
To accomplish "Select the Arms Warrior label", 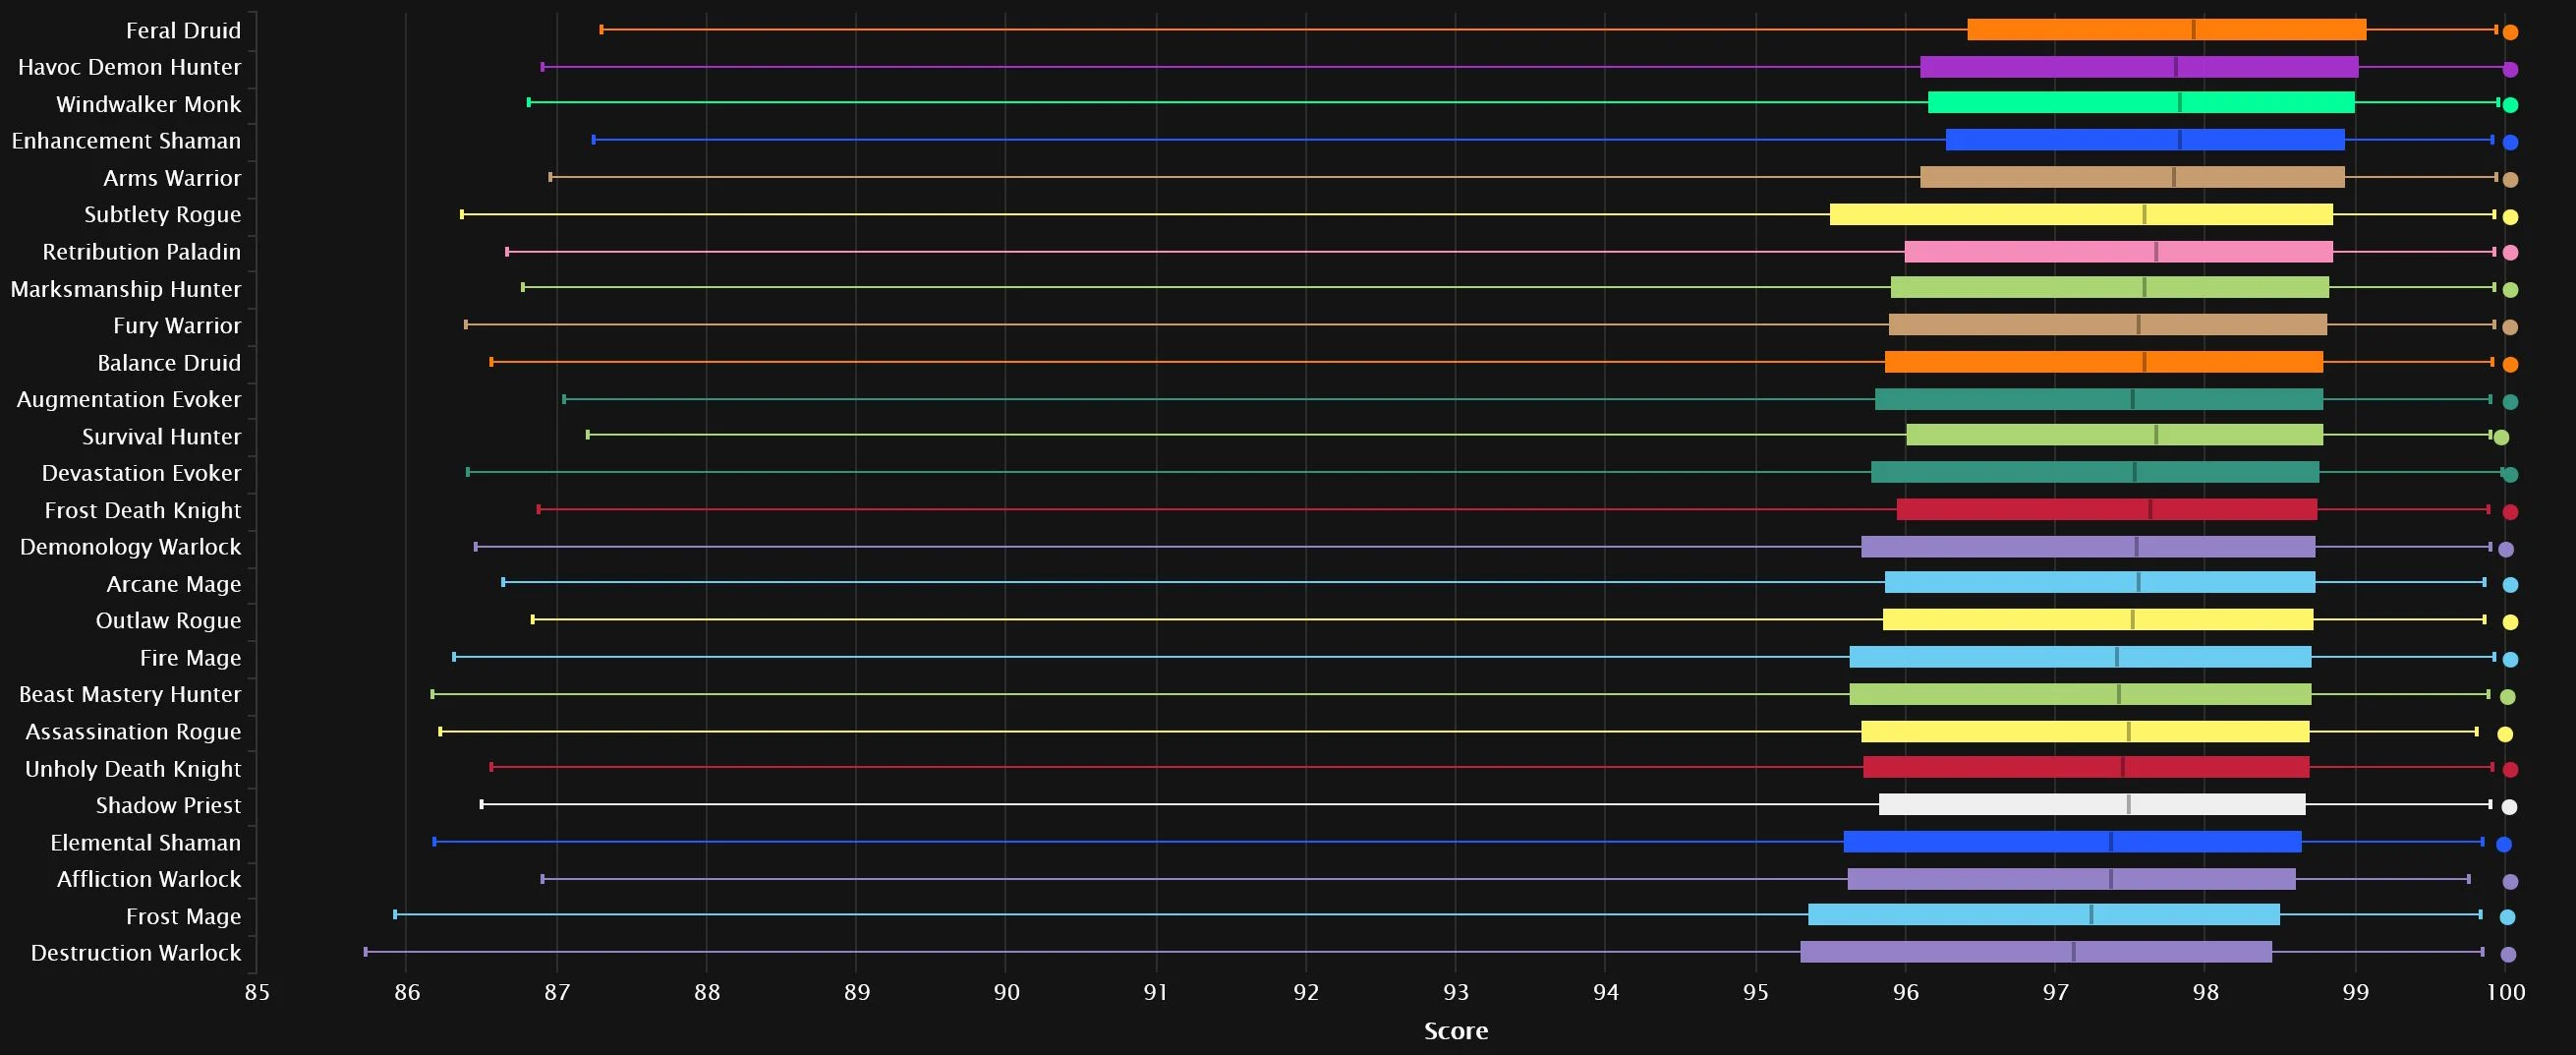I will click(172, 178).
